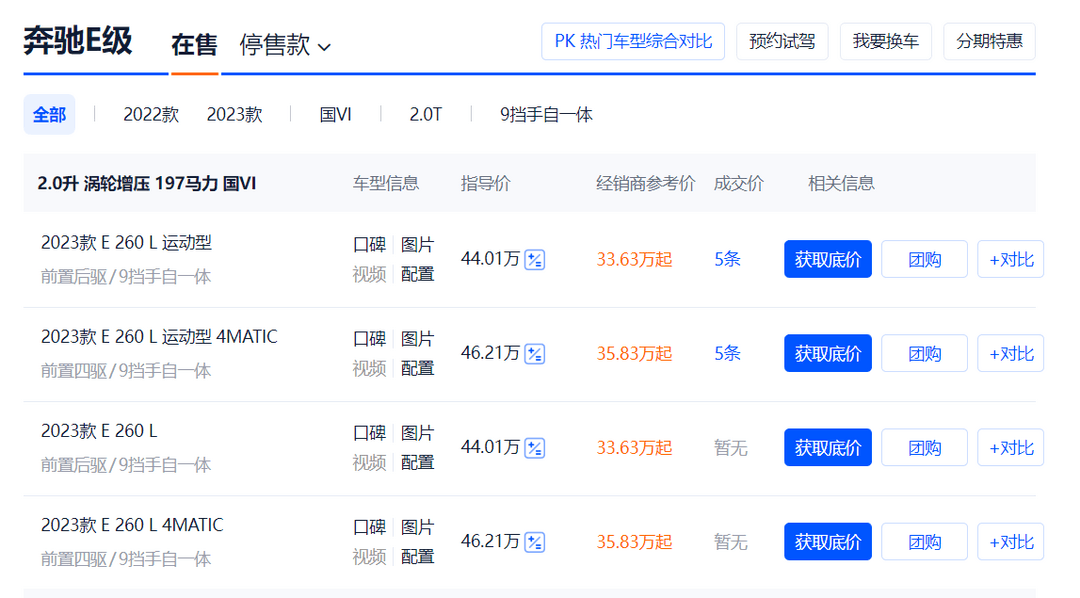The width and height of the screenshot is (1080, 598).
Task: Open PK 热门车型综合对比
Action: pos(633,41)
